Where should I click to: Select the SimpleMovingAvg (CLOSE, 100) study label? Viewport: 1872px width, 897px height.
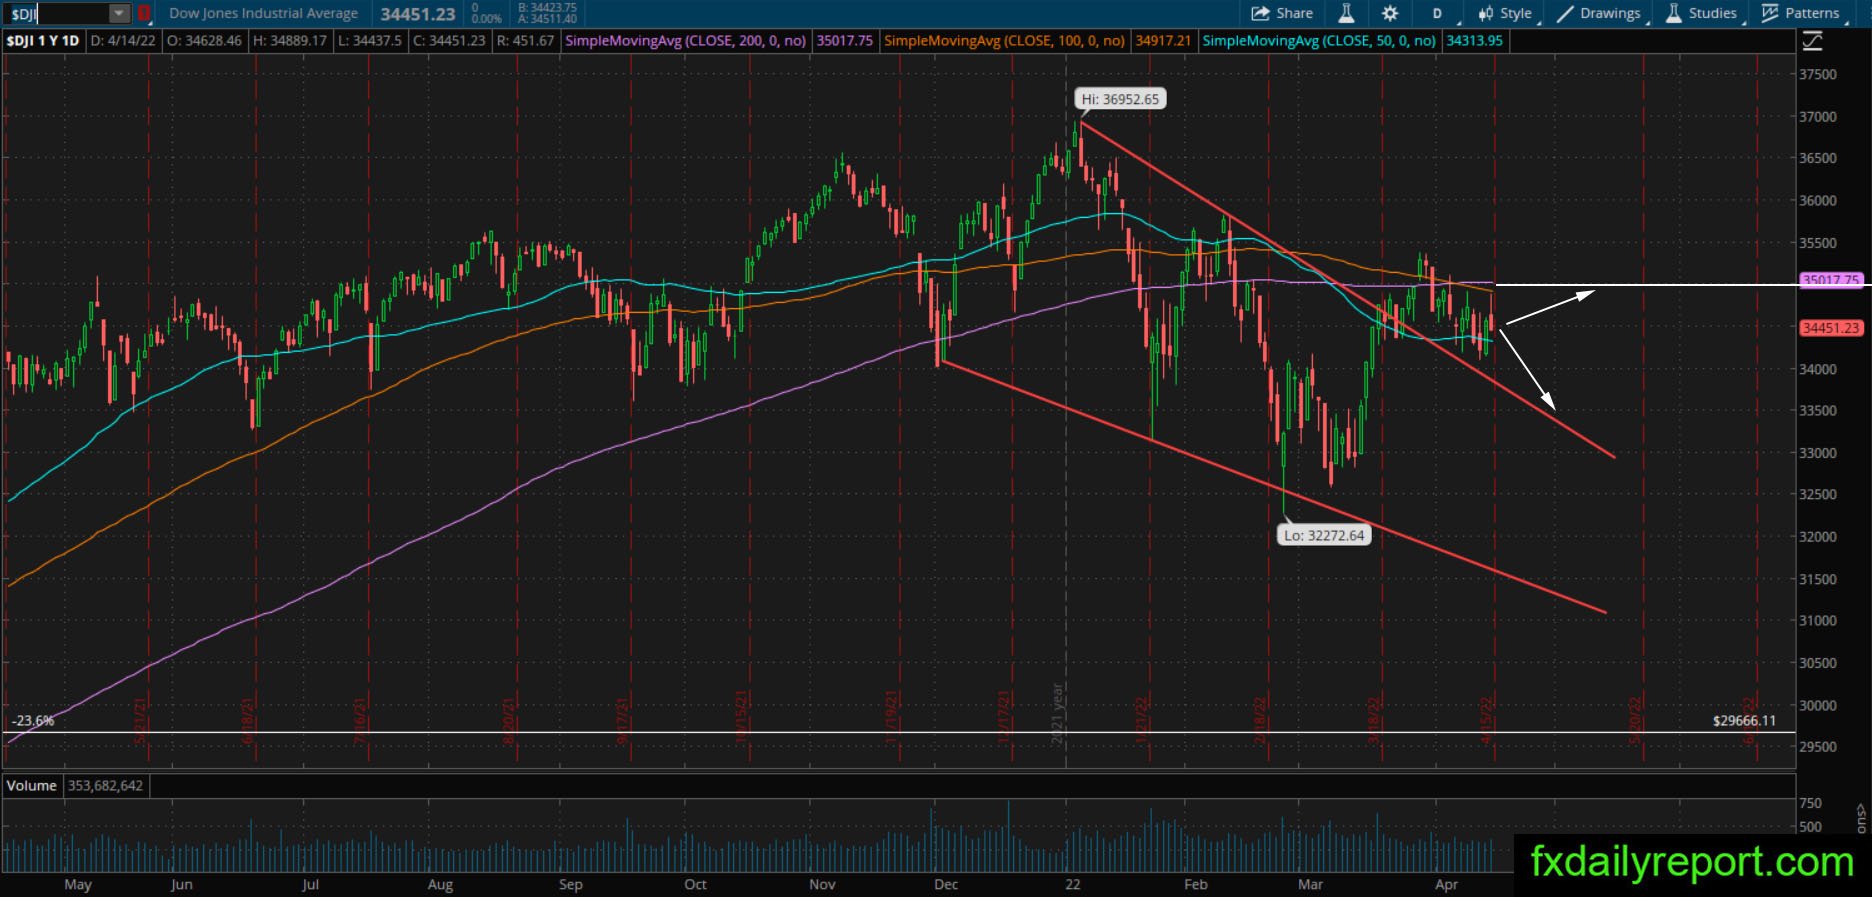pos(1005,41)
